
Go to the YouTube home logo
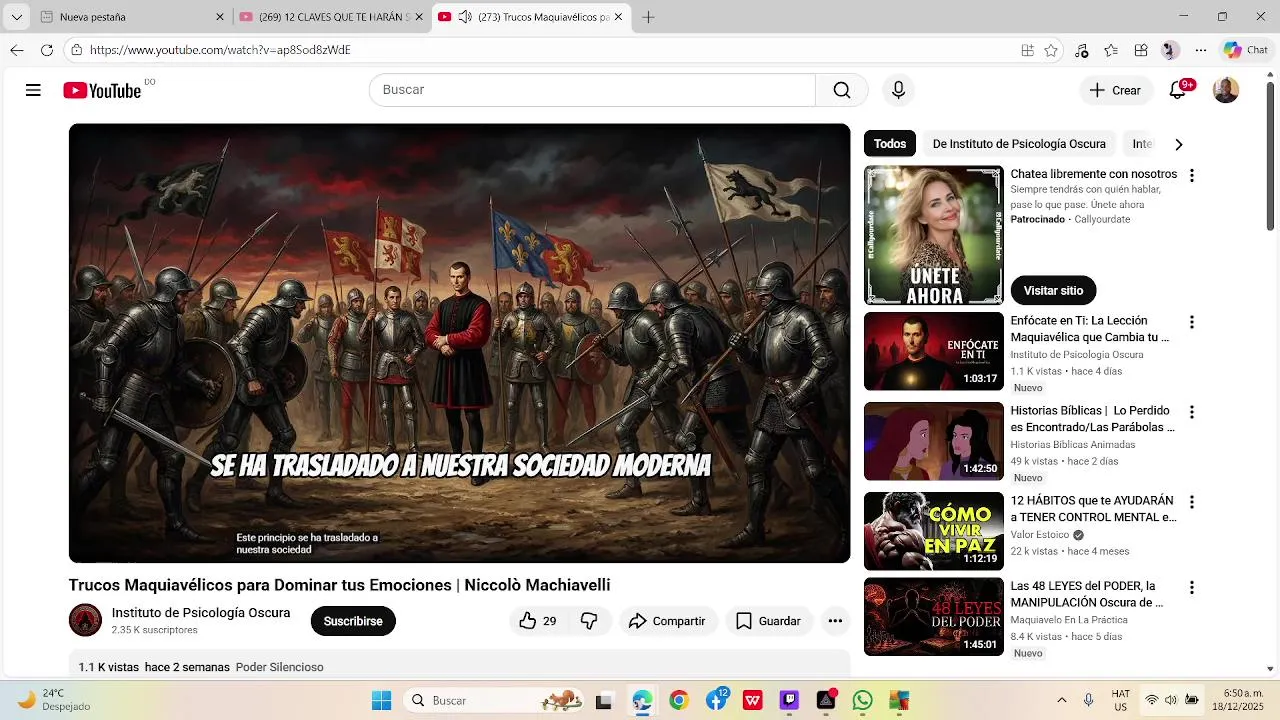102,91
